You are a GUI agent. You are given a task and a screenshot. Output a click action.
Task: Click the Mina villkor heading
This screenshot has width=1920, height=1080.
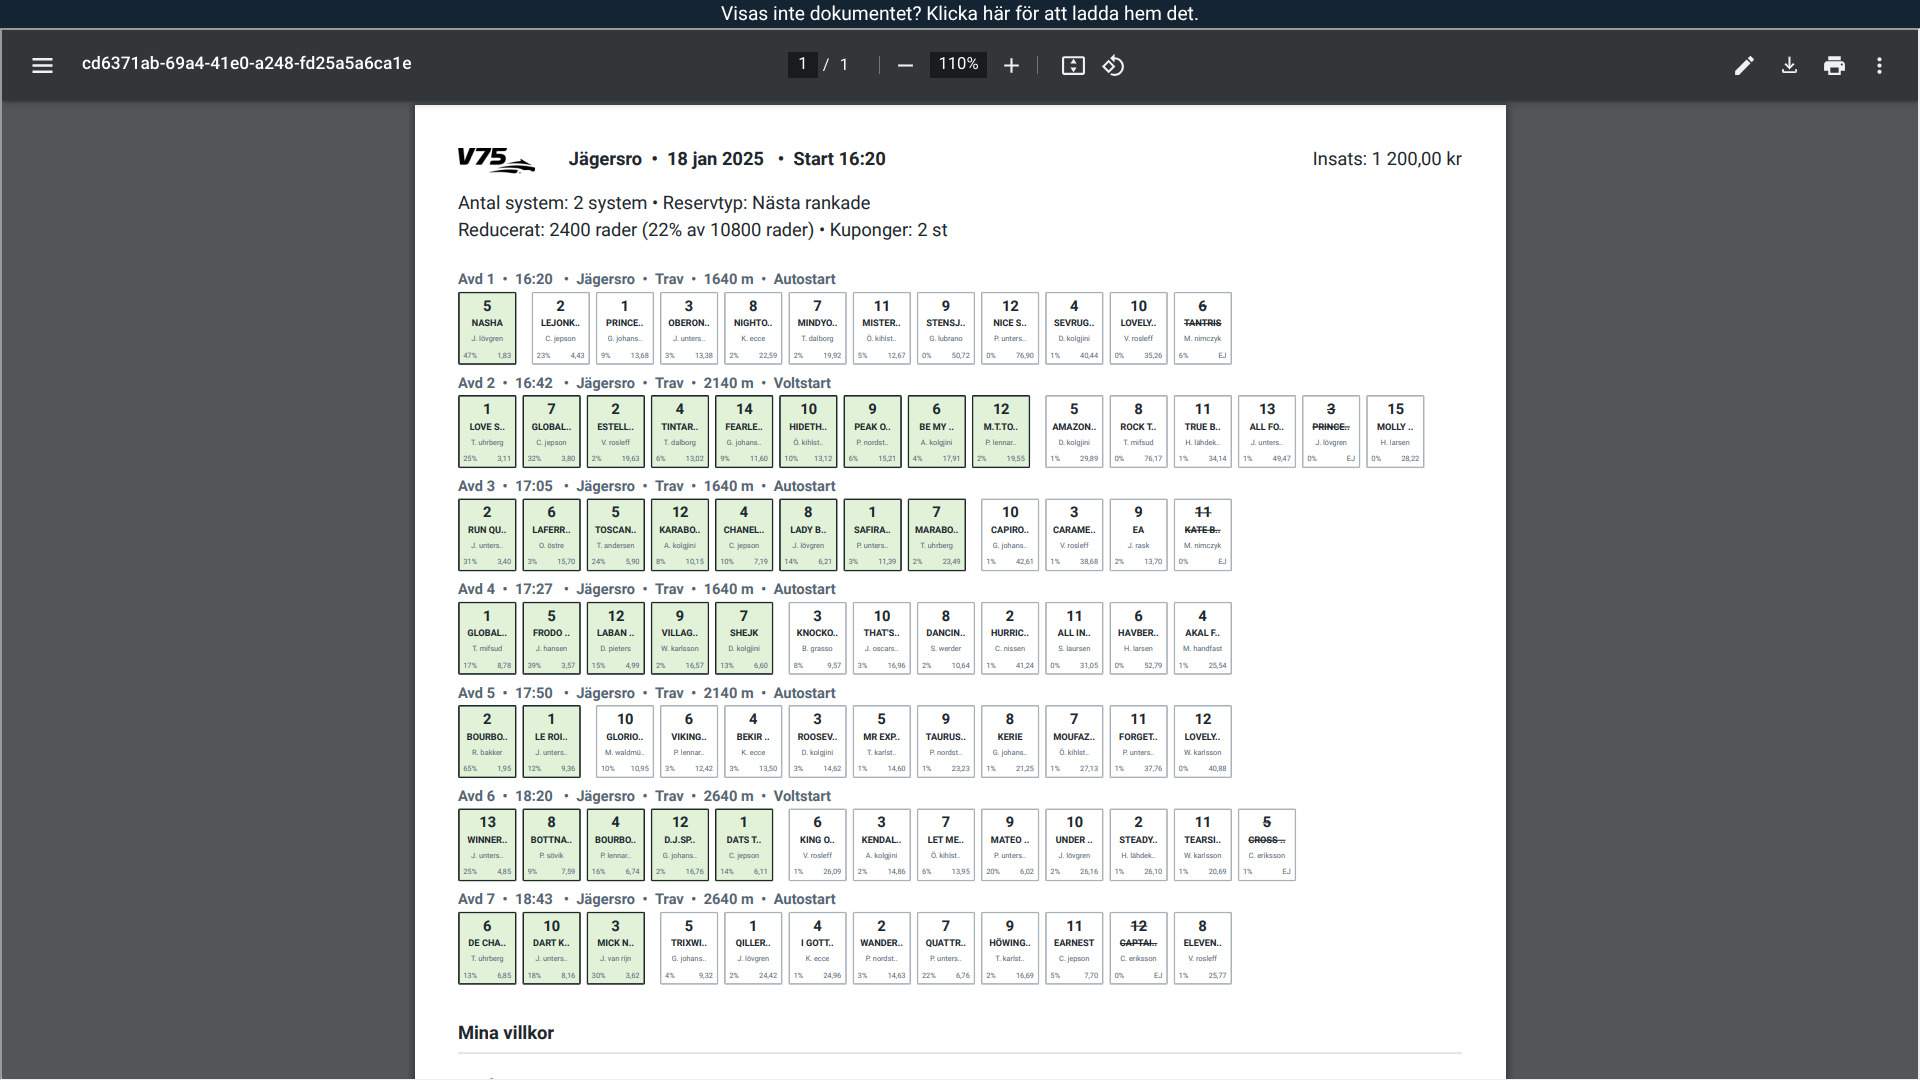click(x=505, y=1033)
